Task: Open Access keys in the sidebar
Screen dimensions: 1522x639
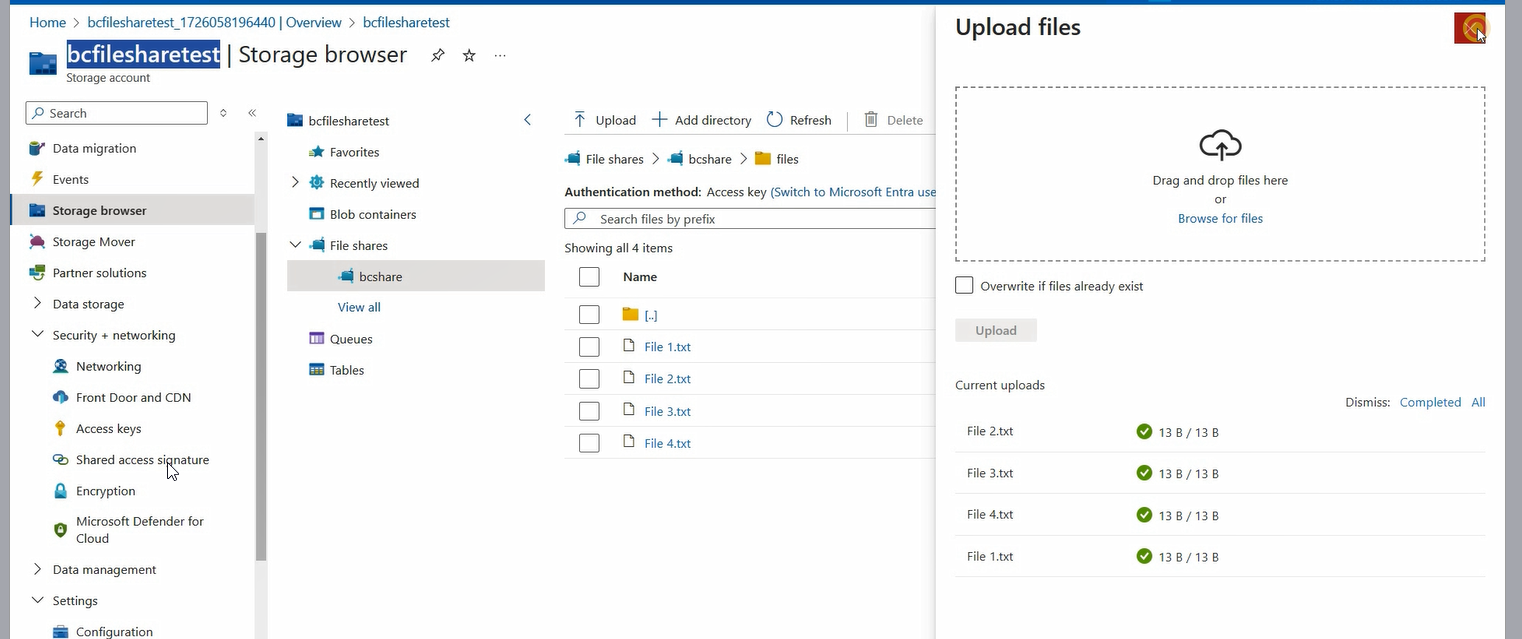Action: (x=108, y=429)
